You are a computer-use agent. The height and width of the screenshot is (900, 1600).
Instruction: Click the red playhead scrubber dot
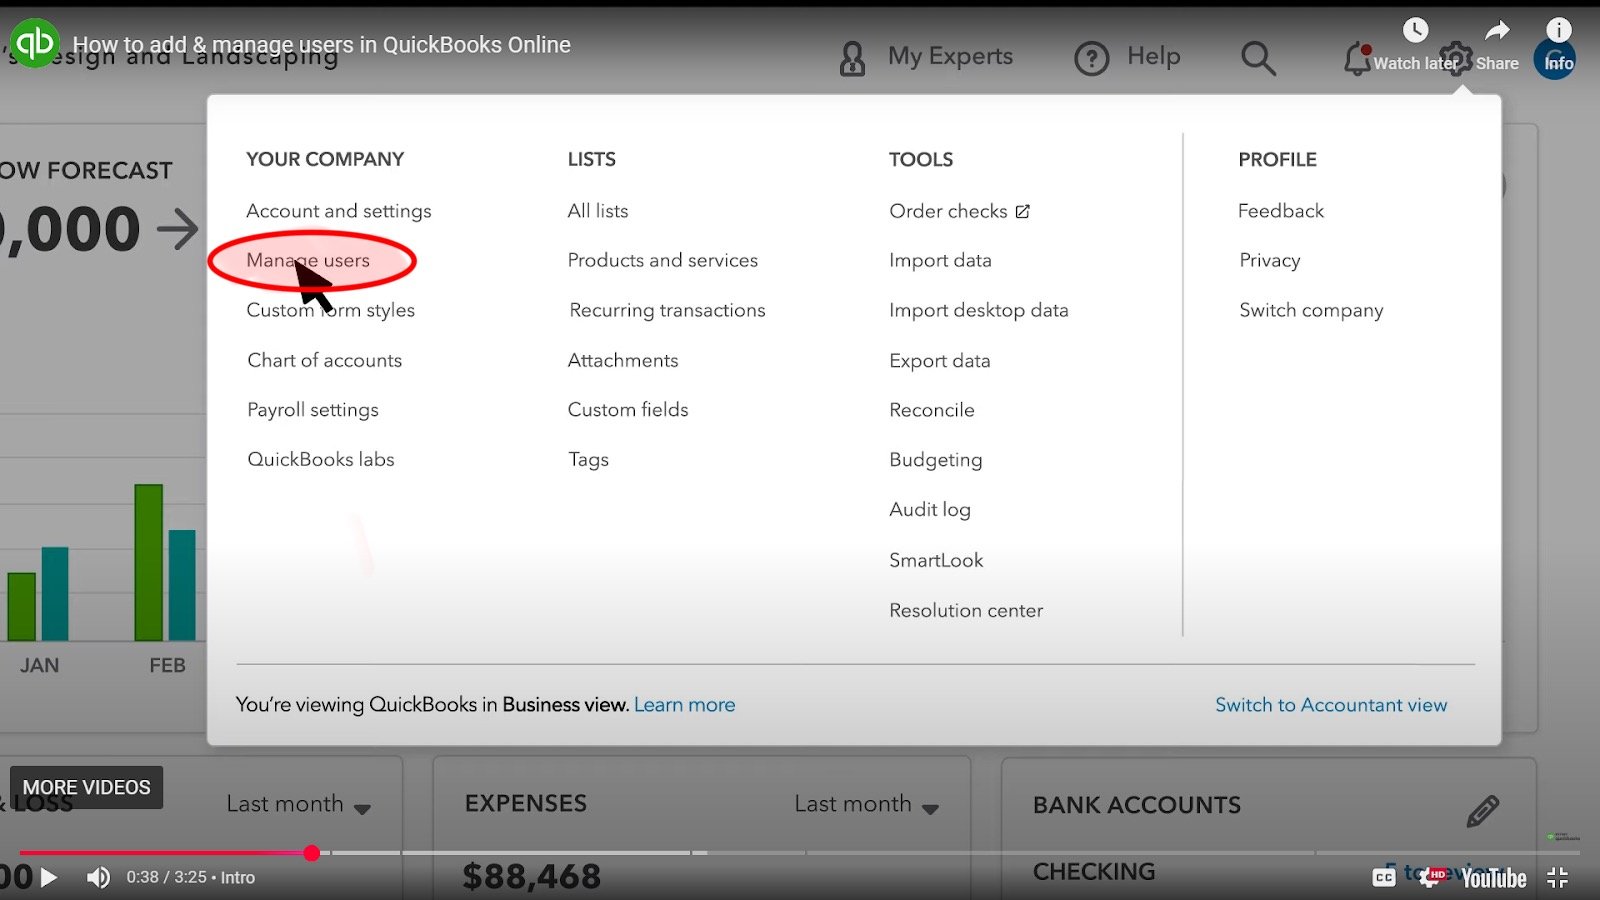tap(312, 853)
